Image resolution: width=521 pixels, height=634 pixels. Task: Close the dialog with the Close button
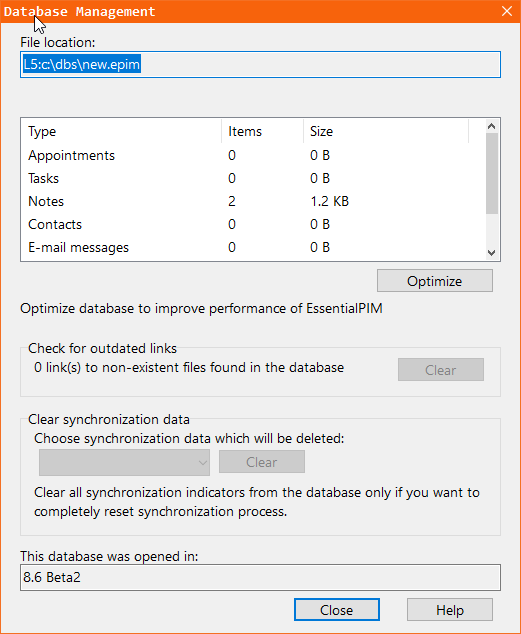click(337, 610)
